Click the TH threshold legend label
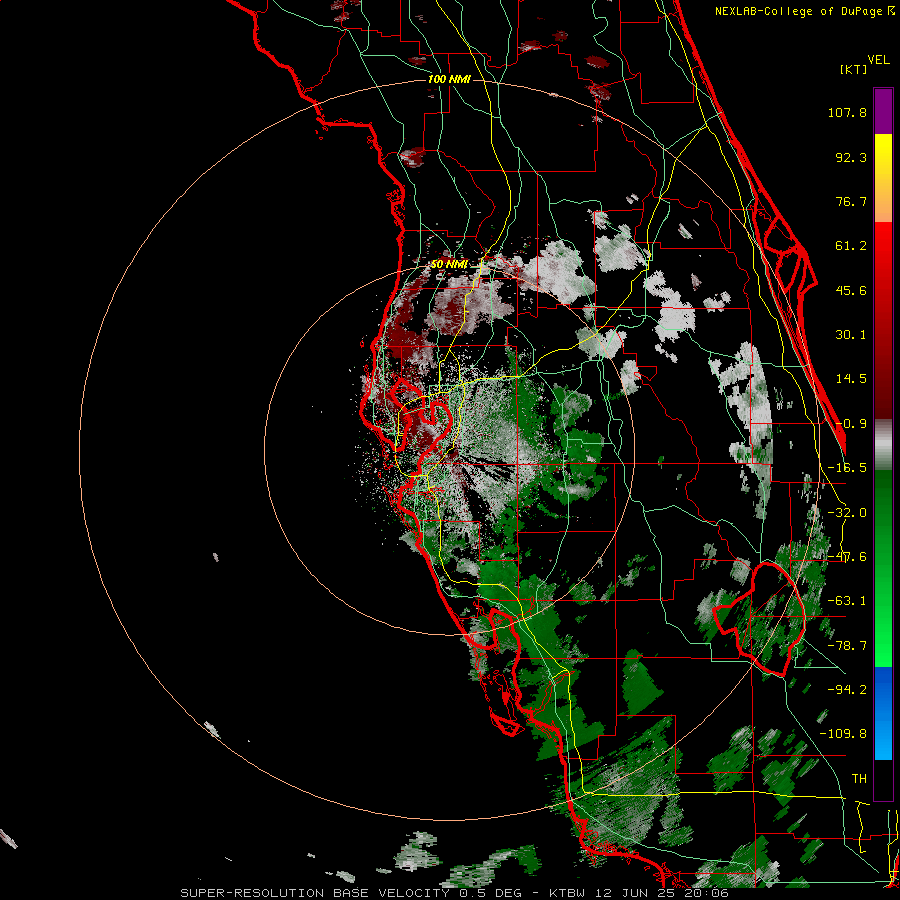This screenshot has height=900, width=900. click(x=859, y=779)
